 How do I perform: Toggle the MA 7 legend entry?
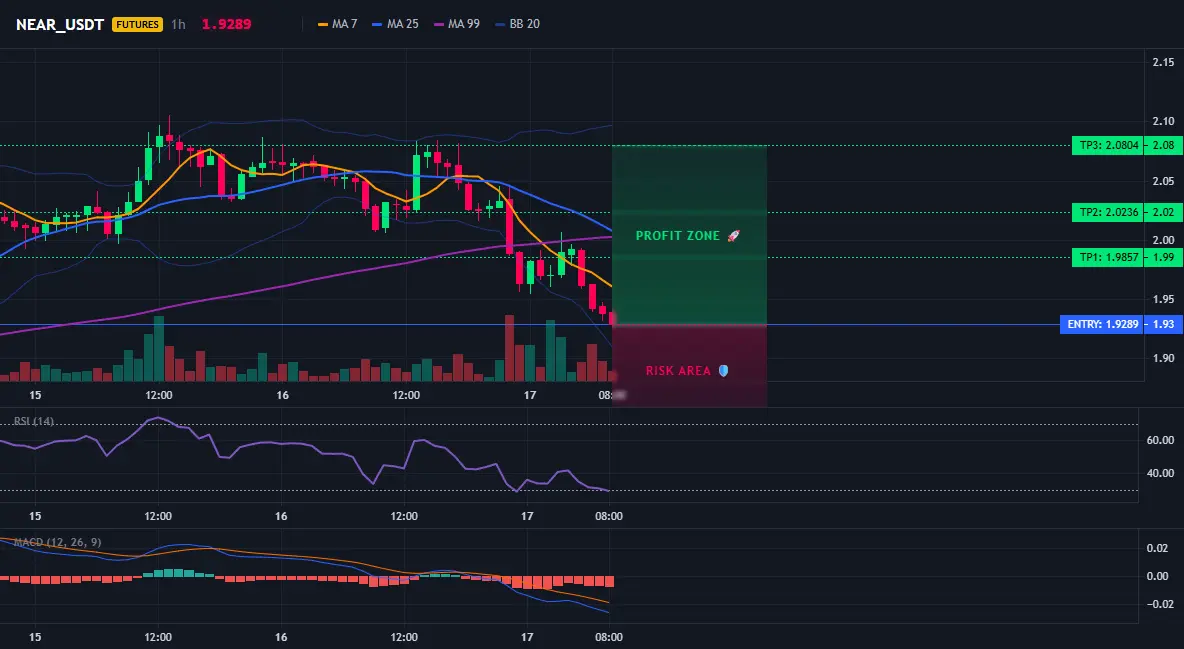pos(338,24)
